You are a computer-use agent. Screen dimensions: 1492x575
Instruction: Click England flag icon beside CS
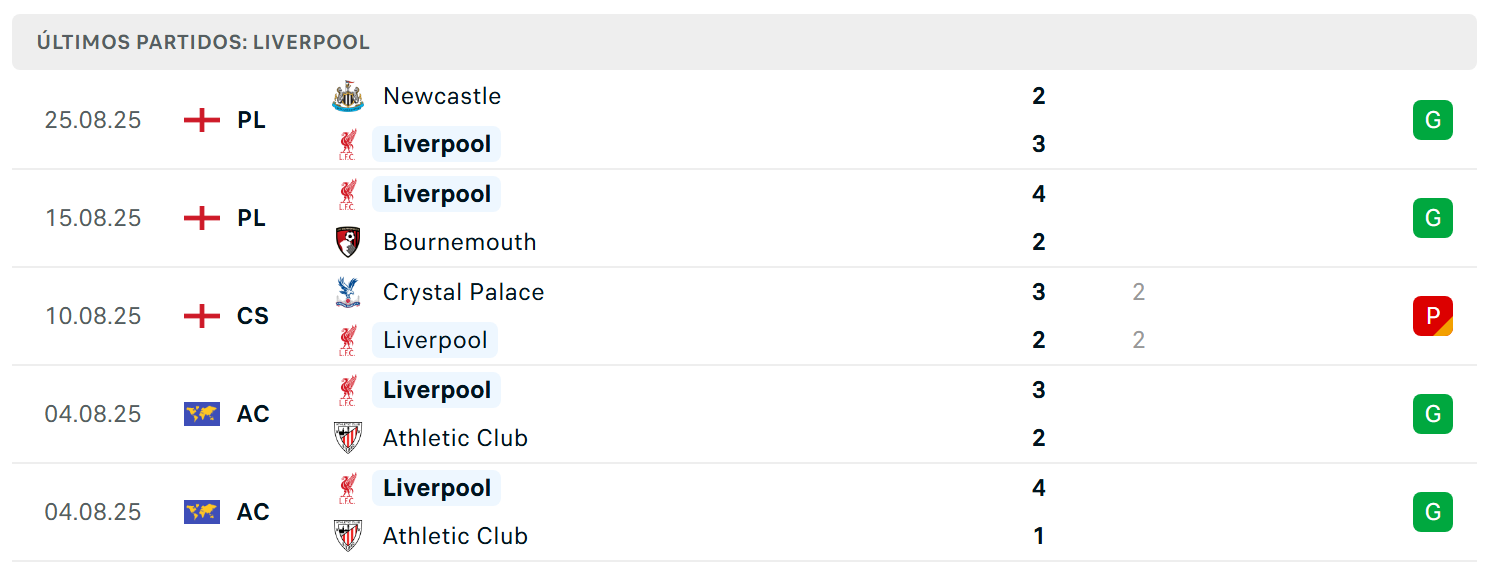pyautogui.click(x=202, y=316)
